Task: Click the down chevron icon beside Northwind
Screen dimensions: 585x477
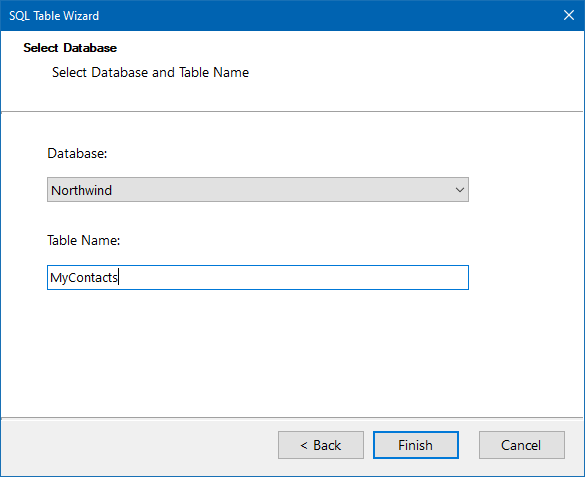Action: click(x=460, y=190)
